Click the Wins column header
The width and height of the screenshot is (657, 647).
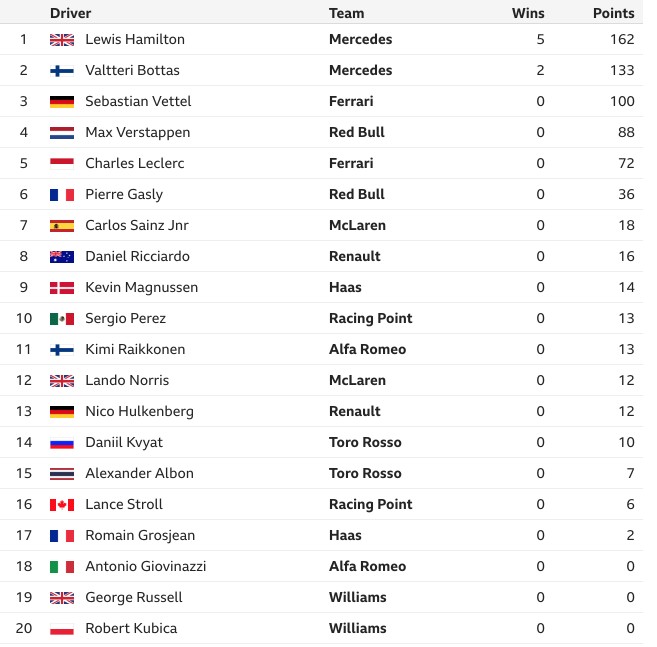pyautogui.click(x=528, y=13)
